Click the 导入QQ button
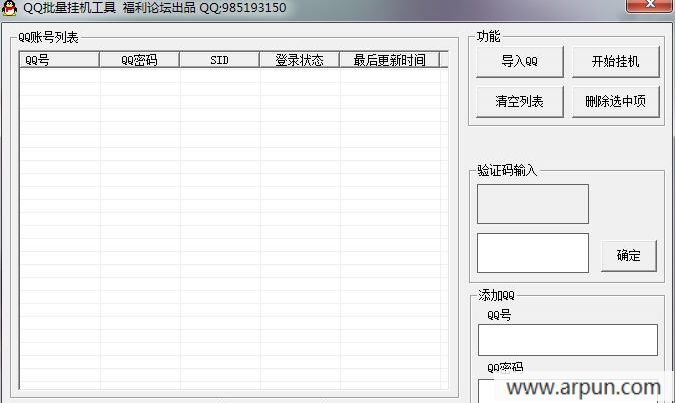The image size is (676, 403). 520,62
